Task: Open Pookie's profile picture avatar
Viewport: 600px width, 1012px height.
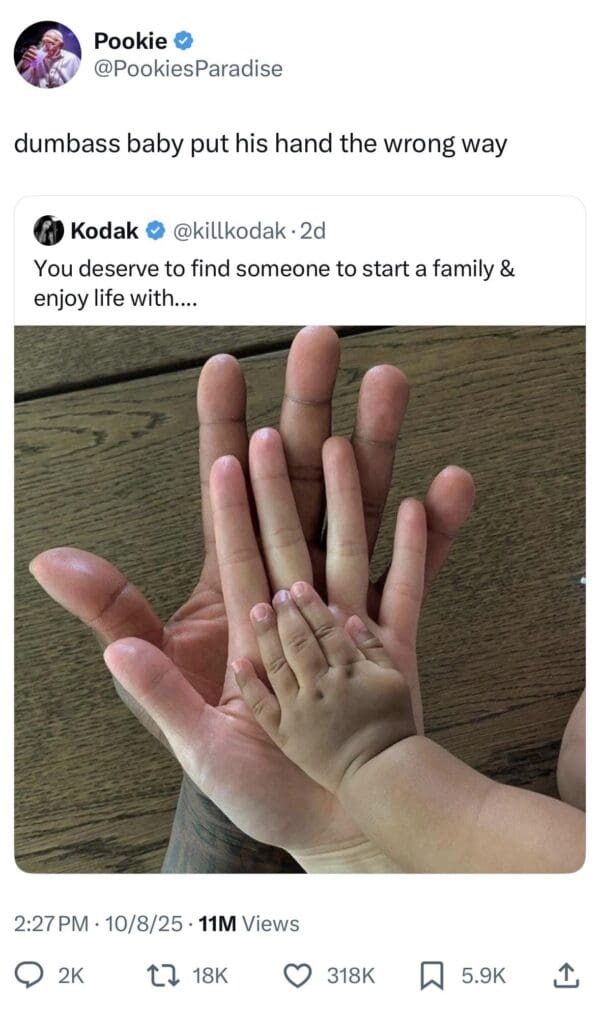Action: (x=48, y=54)
